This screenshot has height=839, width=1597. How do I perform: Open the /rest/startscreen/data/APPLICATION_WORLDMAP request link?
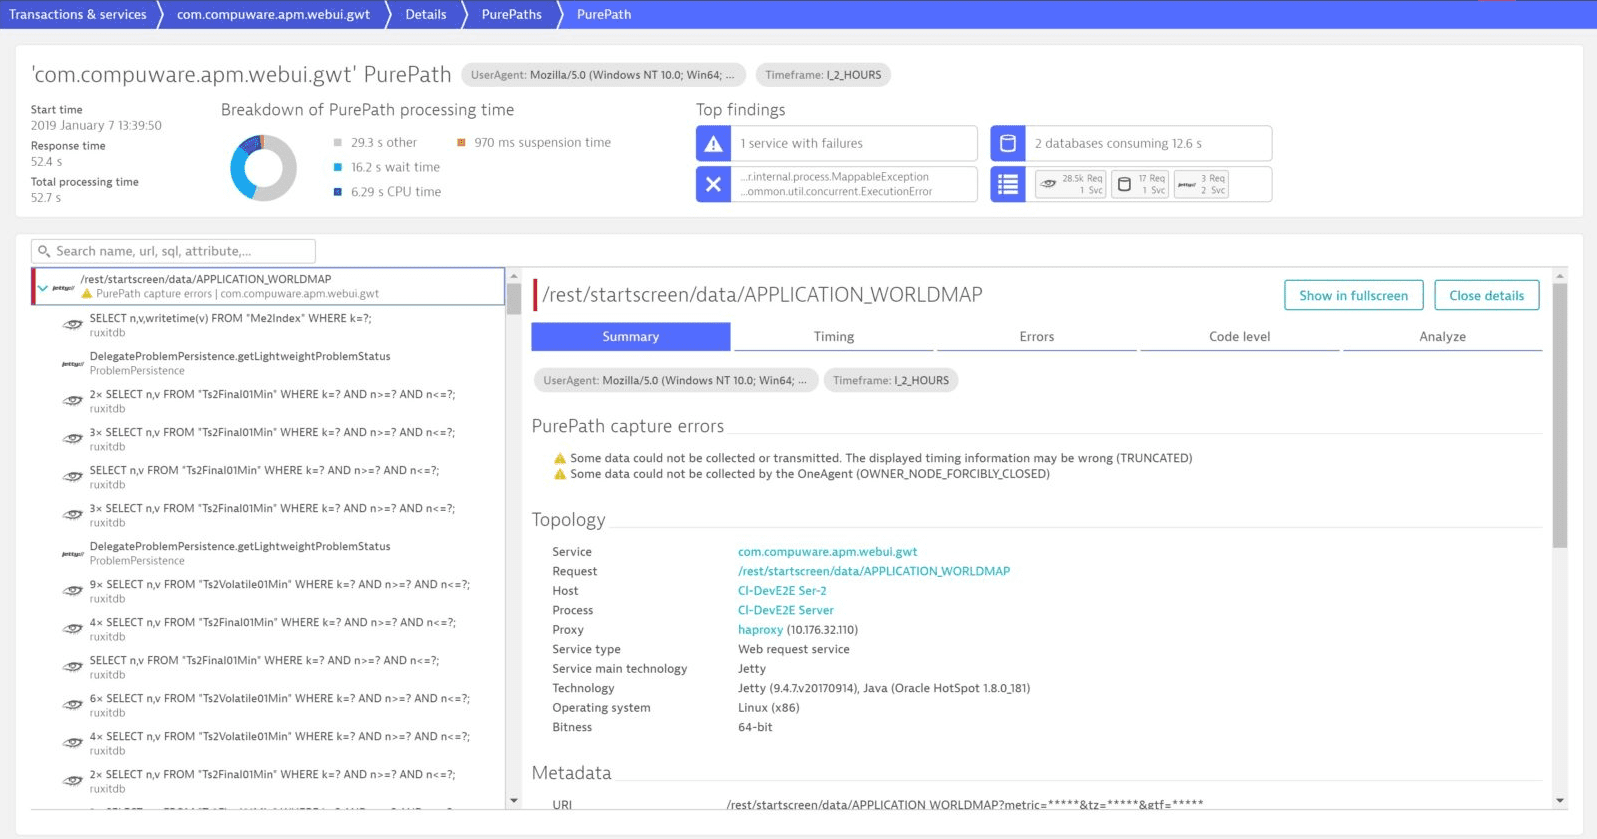coord(874,571)
